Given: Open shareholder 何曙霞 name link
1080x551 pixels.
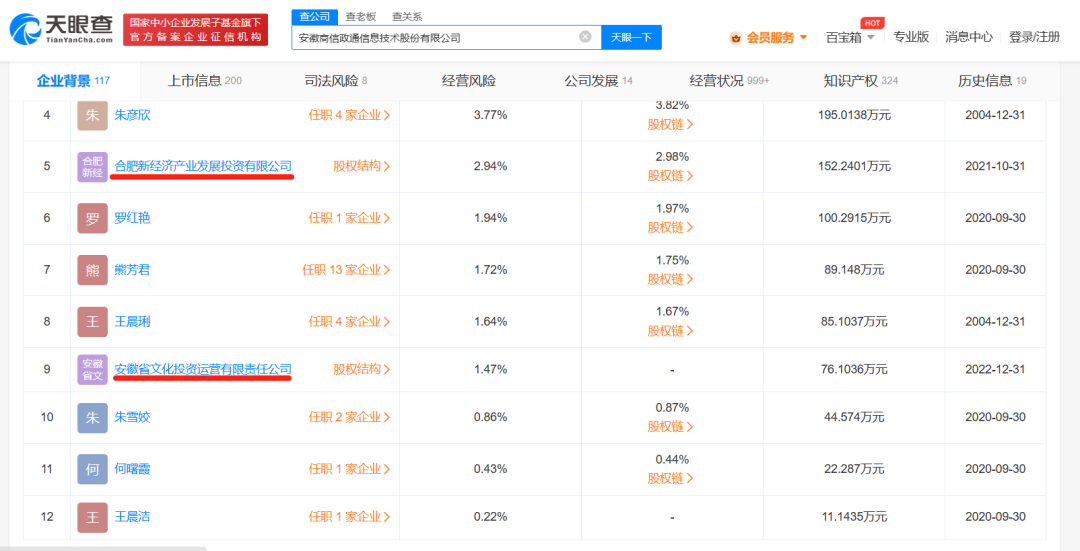Looking at the screenshot, I should [132, 468].
